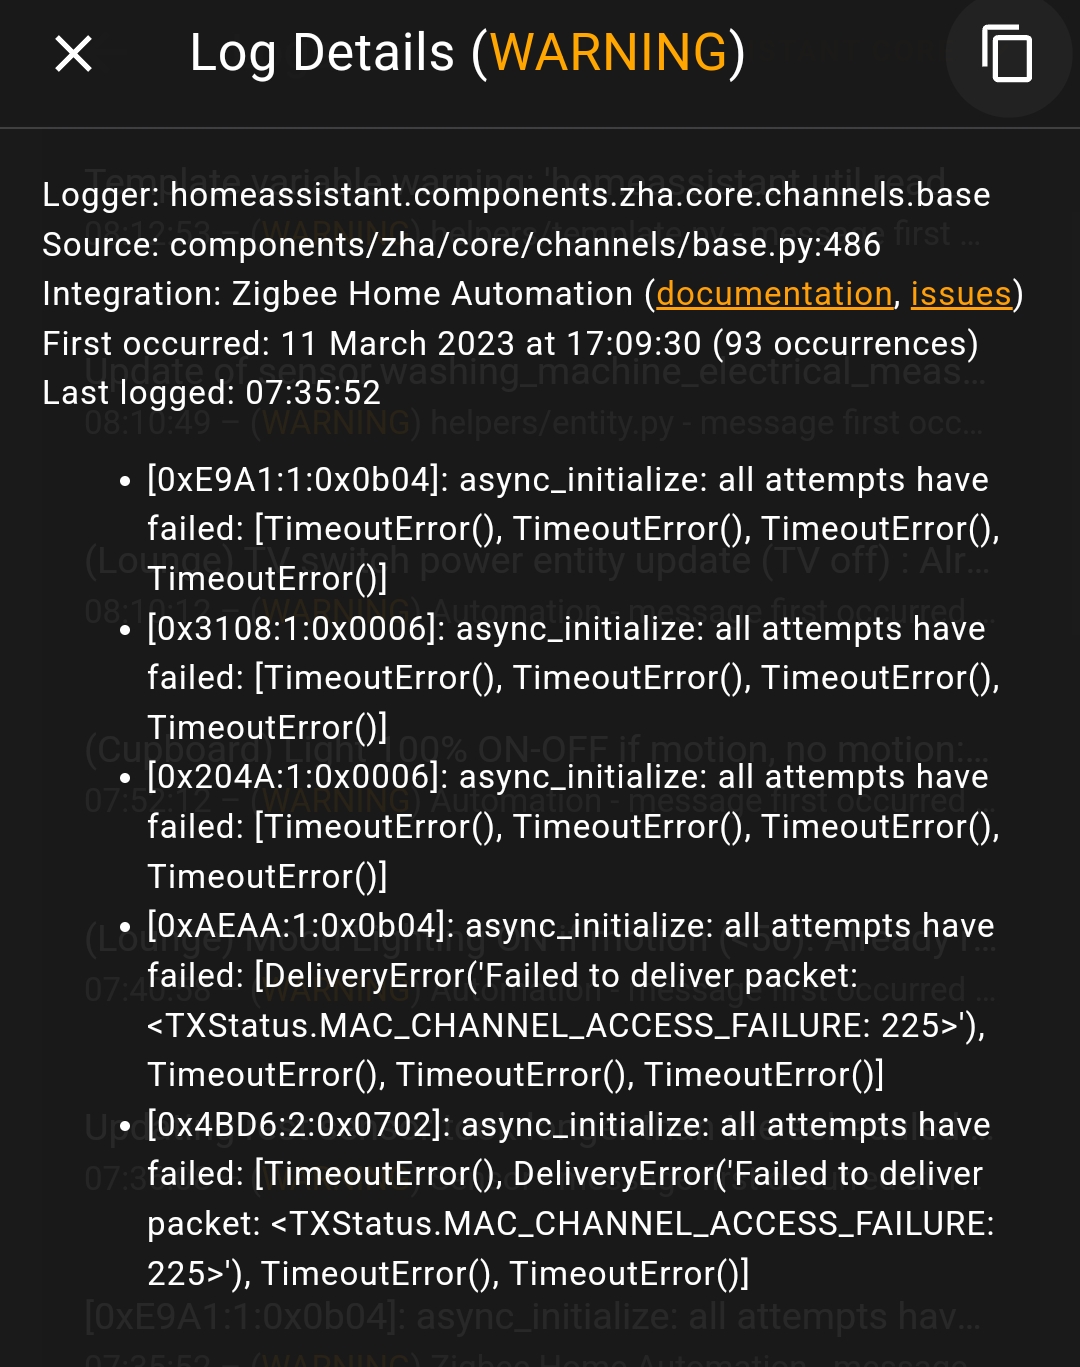Click the WARNING label in the title

click(x=612, y=52)
